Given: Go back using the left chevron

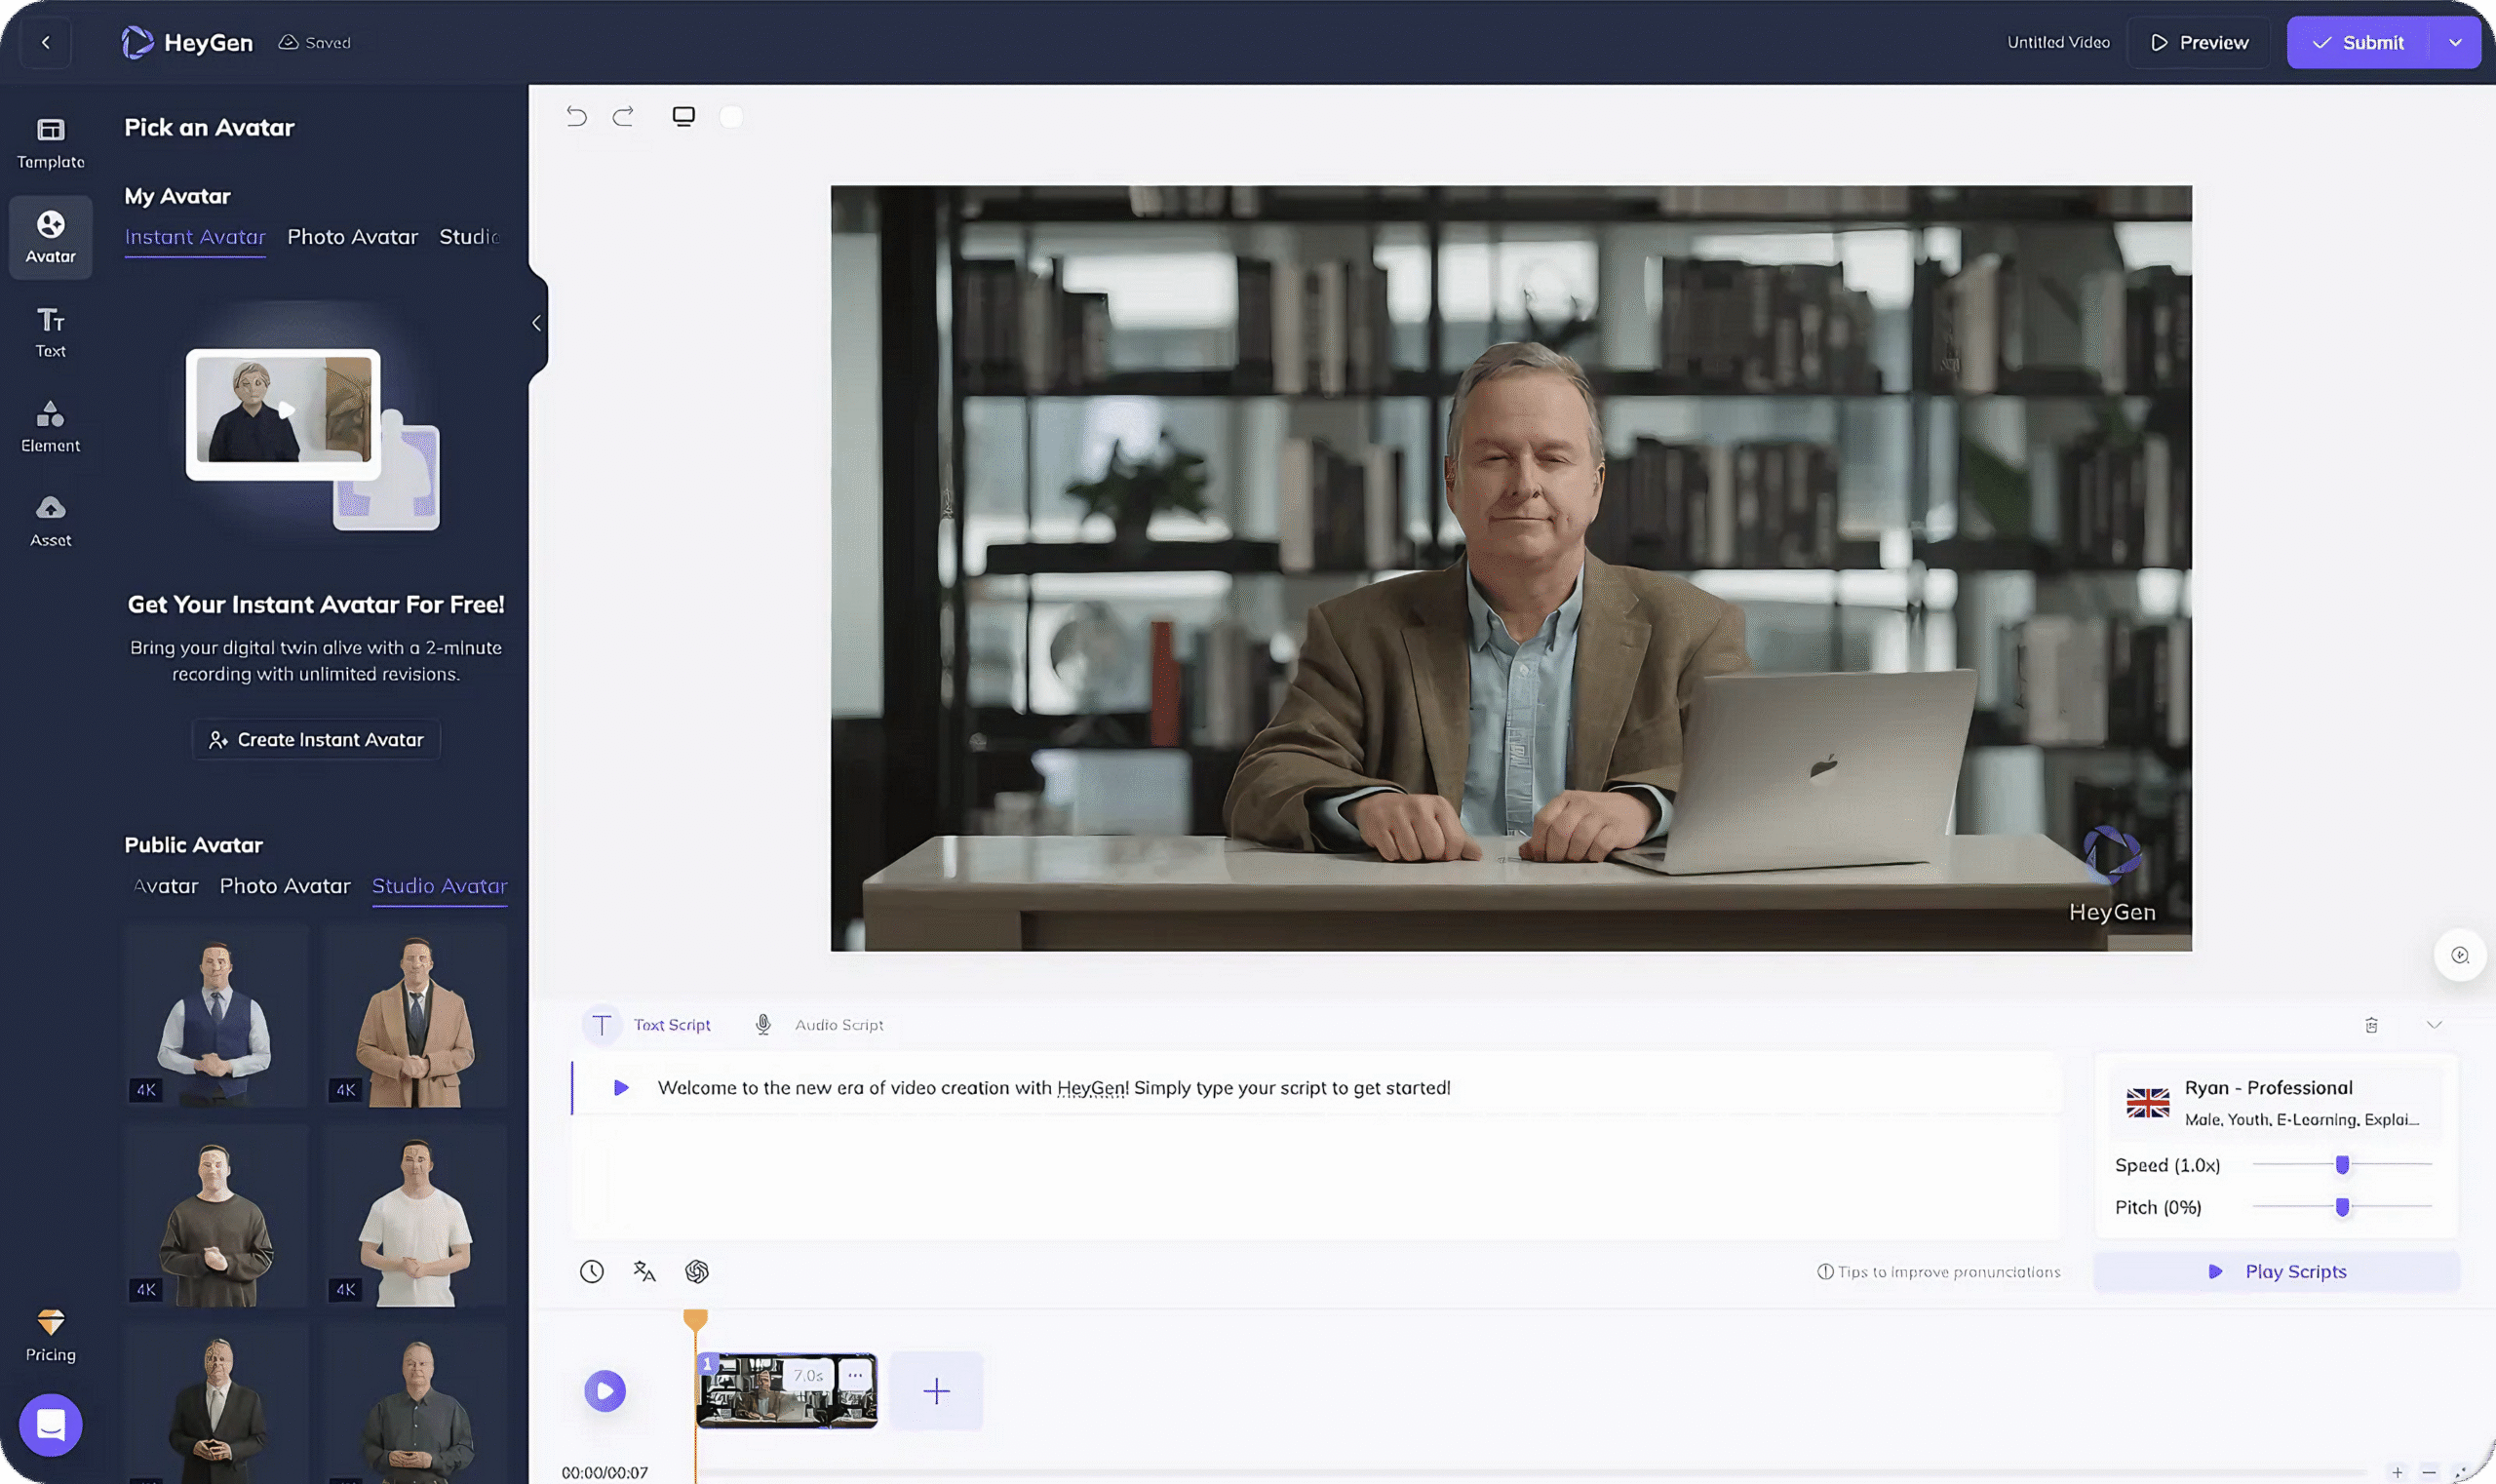Looking at the screenshot, I should coord(45,42).
